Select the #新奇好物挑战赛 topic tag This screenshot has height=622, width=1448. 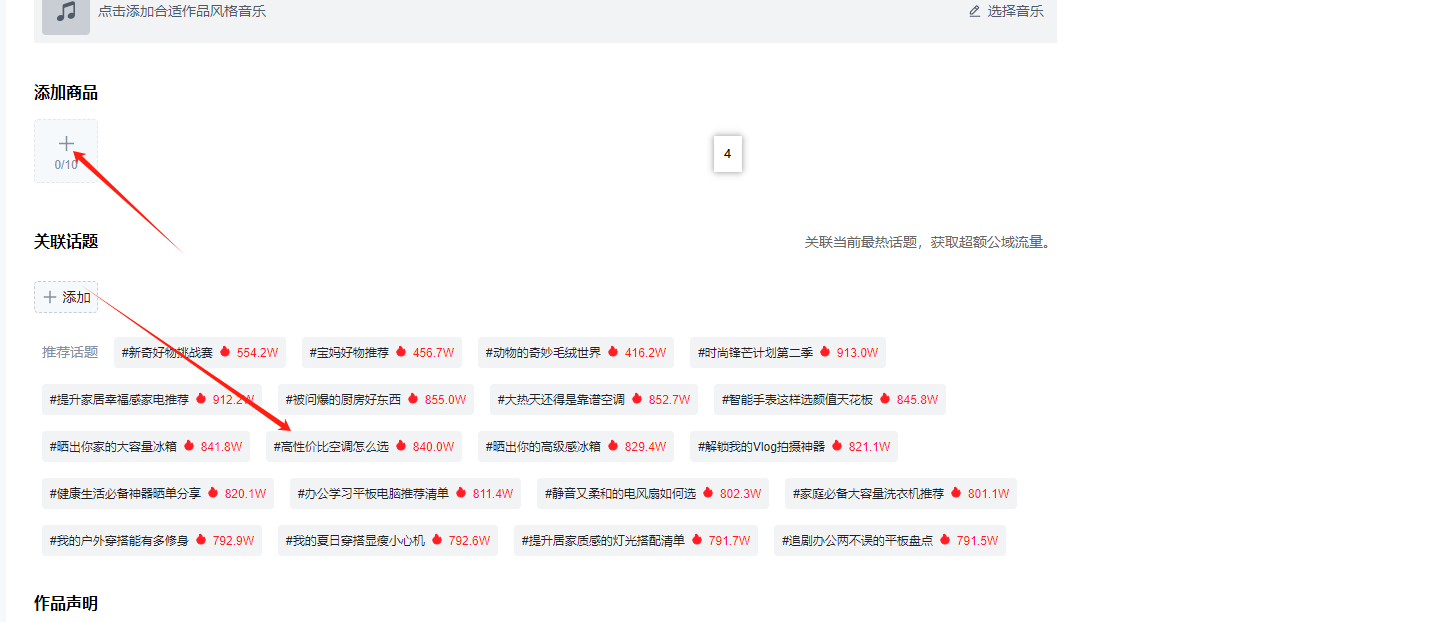pos(199,353)
